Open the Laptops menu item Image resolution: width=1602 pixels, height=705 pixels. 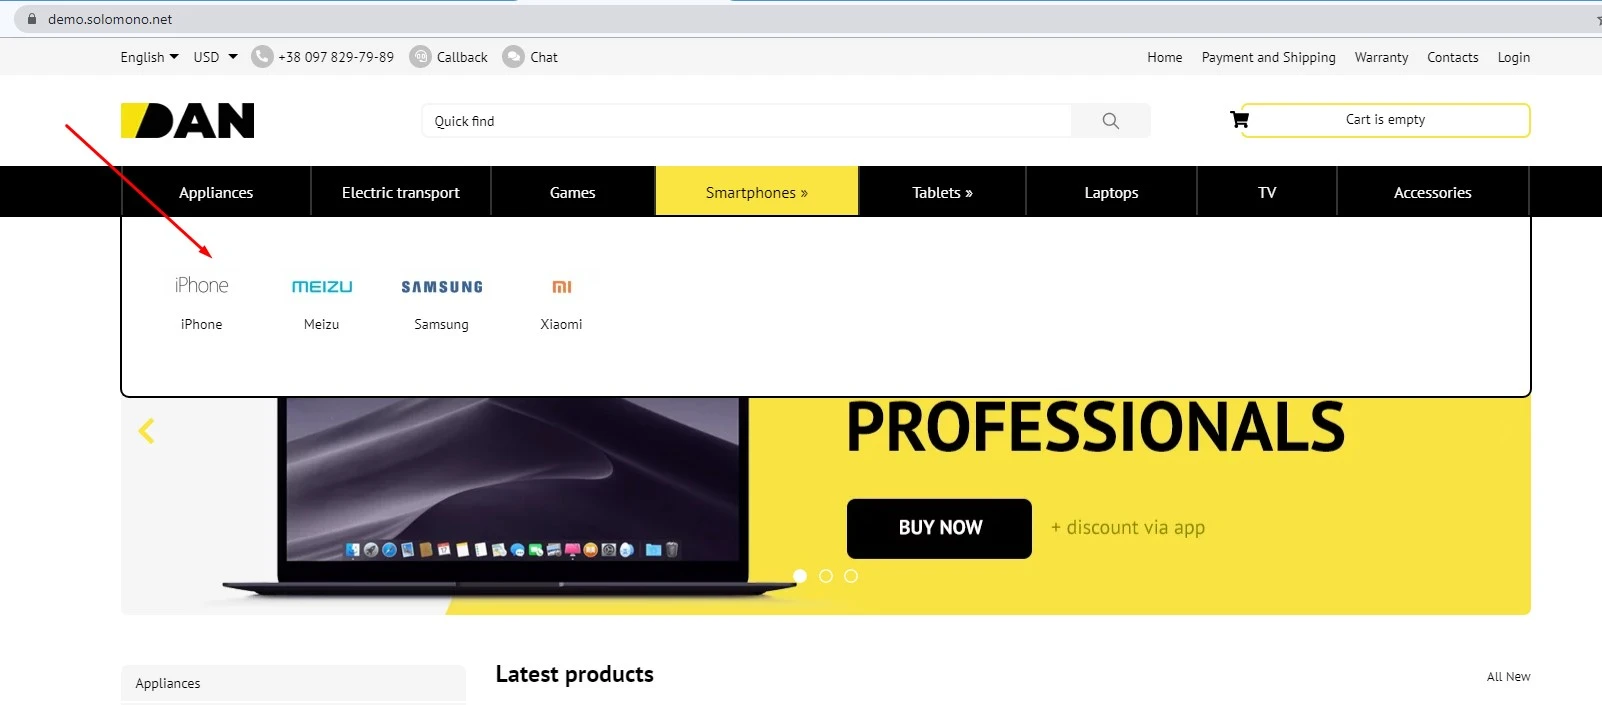pos(1111,192)
